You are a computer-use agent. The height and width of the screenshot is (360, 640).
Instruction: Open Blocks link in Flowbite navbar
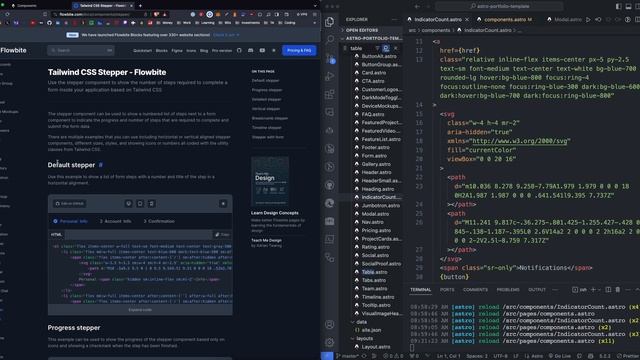coord(162,51)
